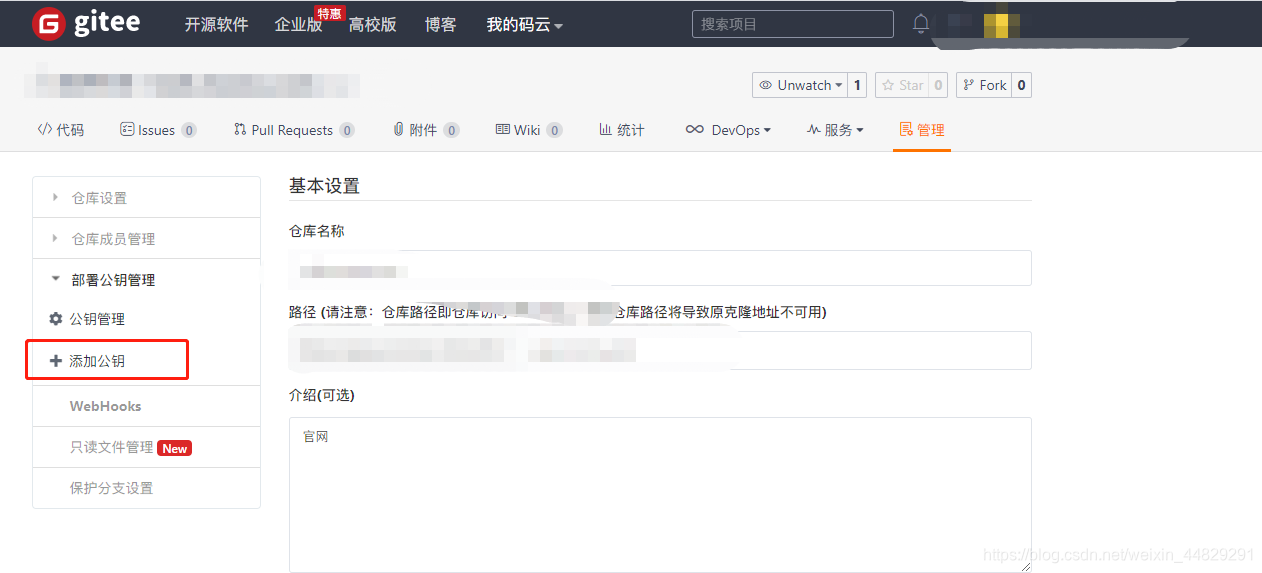
Task: Click the 路径 input field
Action: click(660, 350)
